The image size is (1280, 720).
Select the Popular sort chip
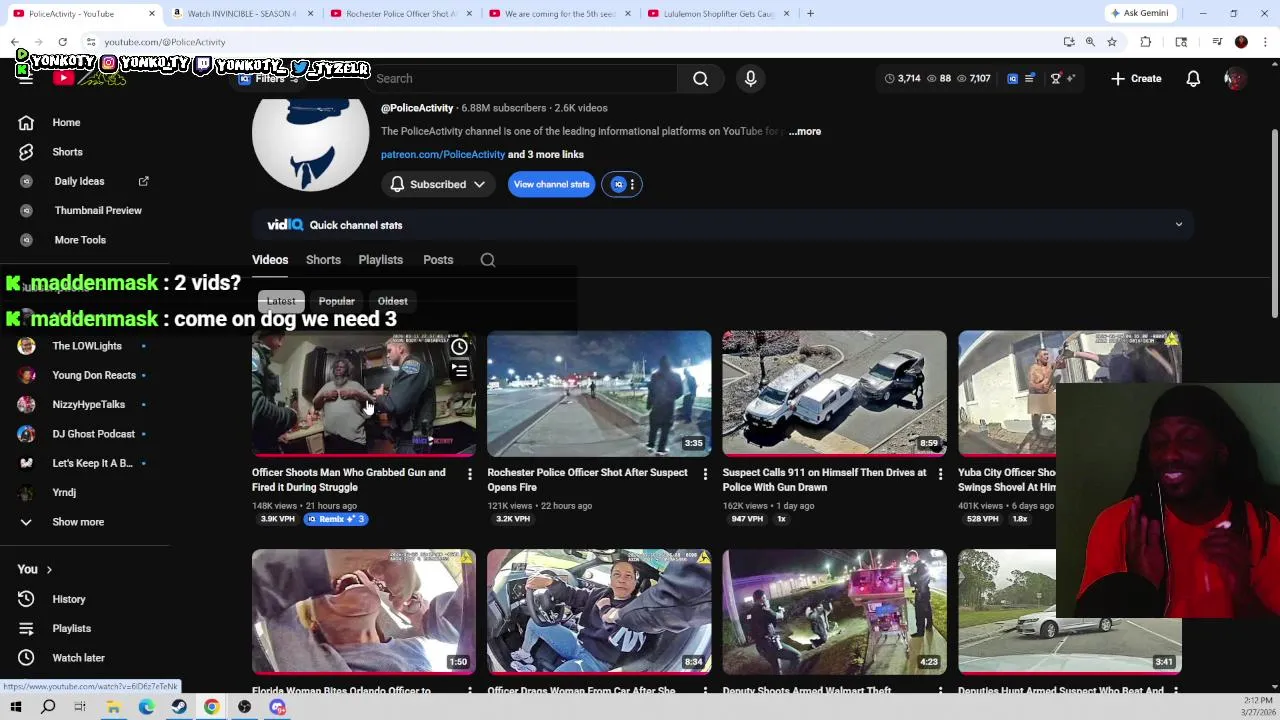pyautogui.click(x=336, y=301)
